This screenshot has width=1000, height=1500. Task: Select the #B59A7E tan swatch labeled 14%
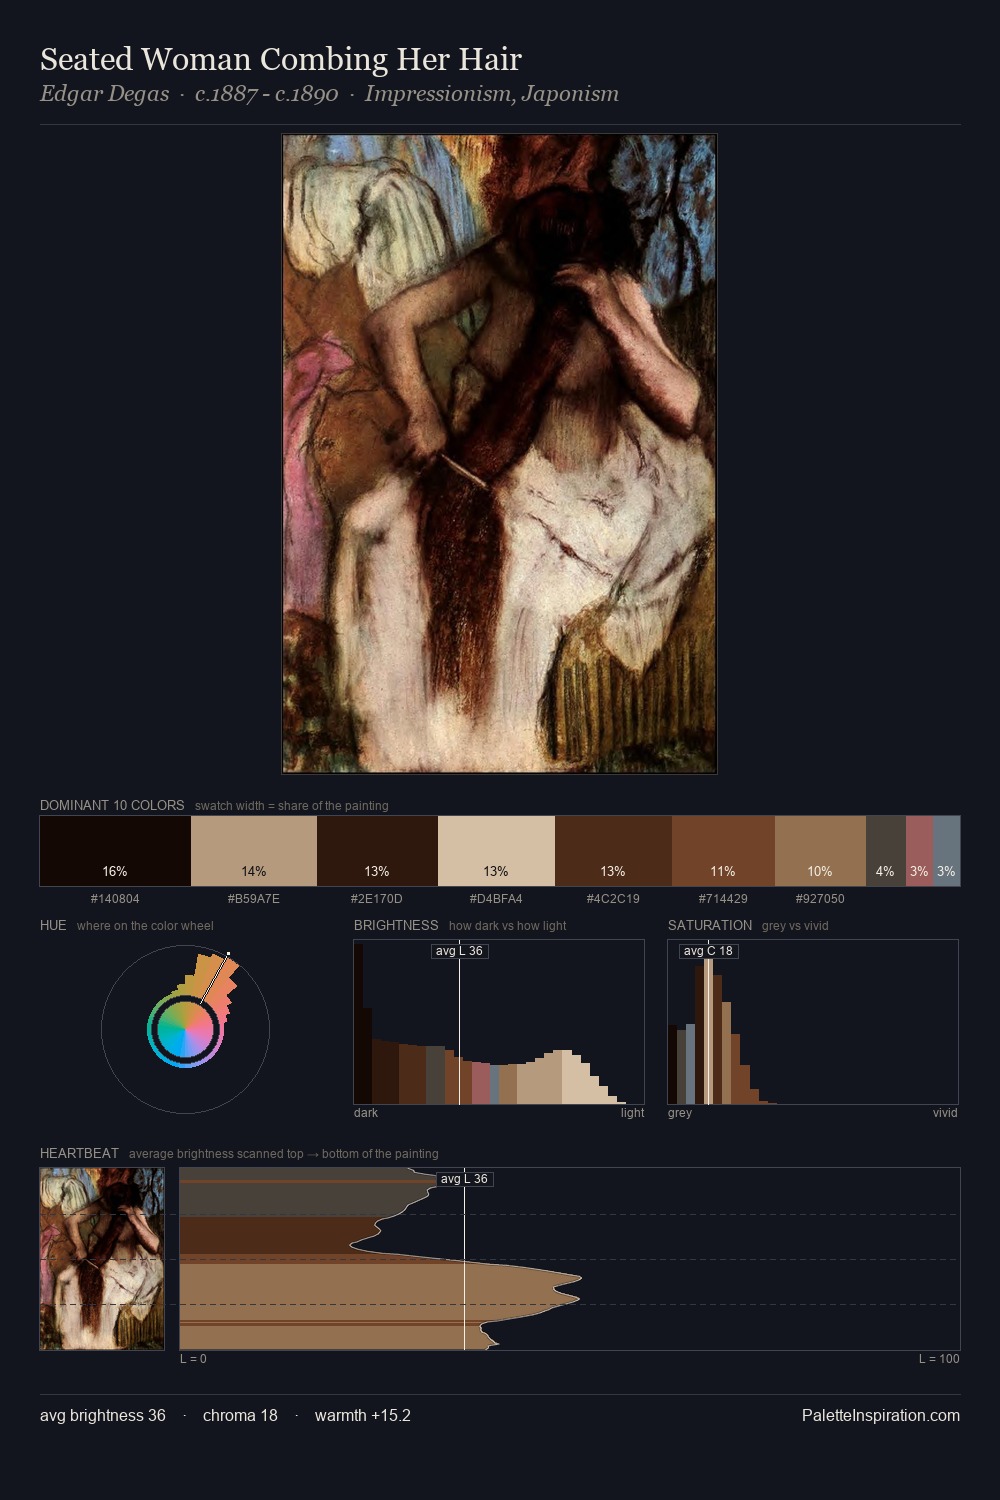tap(254, 851)
